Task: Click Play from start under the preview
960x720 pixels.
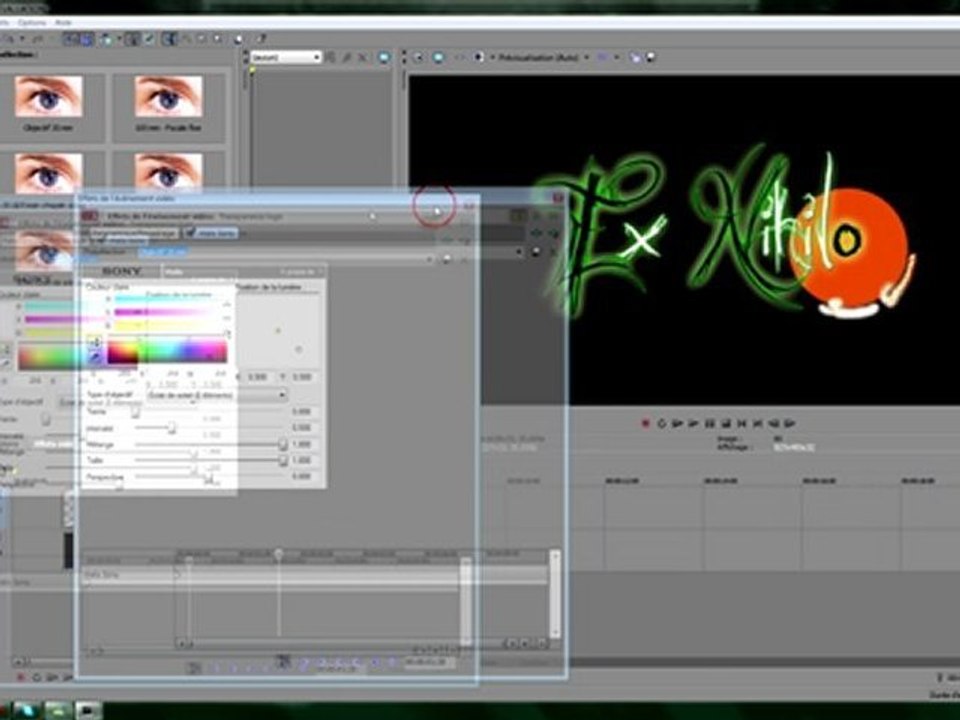Action: click(x=677, y=423)
